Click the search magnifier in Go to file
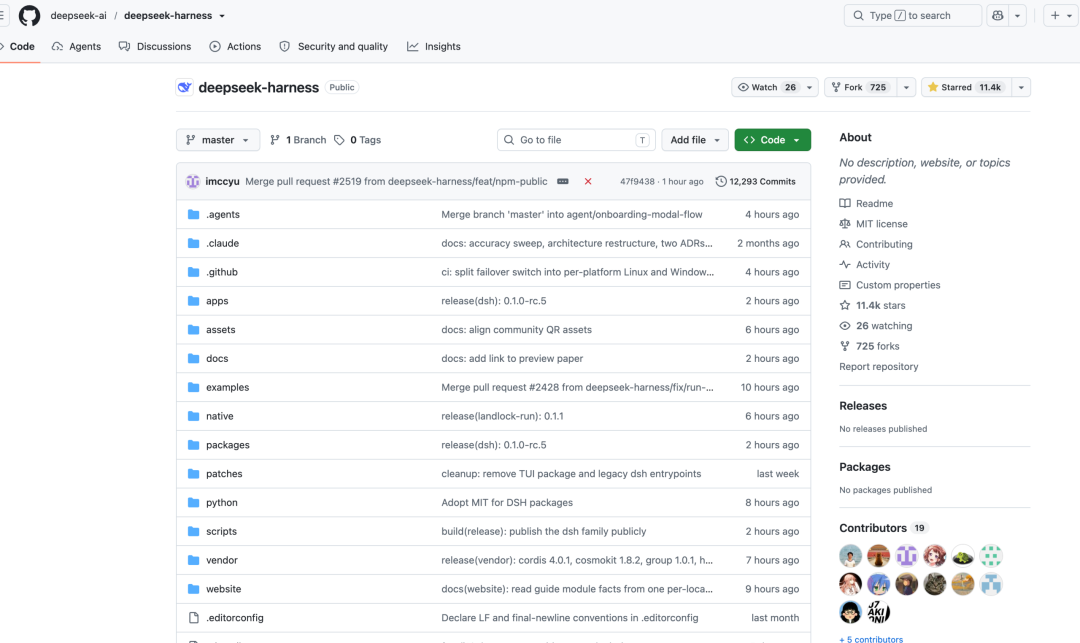 (x=508, y=140)
